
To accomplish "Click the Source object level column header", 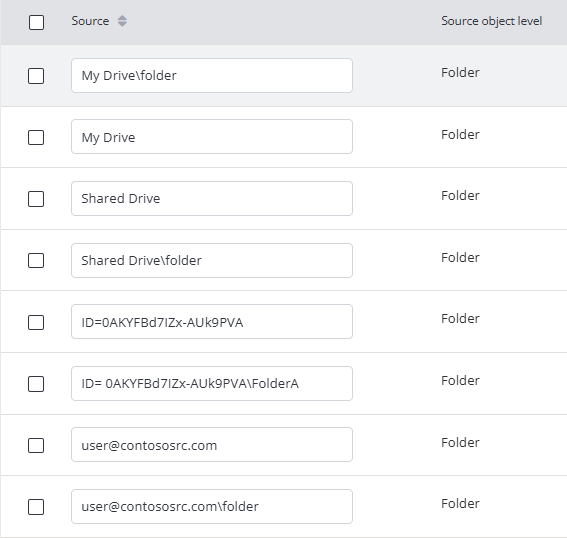I will (491, 21).
